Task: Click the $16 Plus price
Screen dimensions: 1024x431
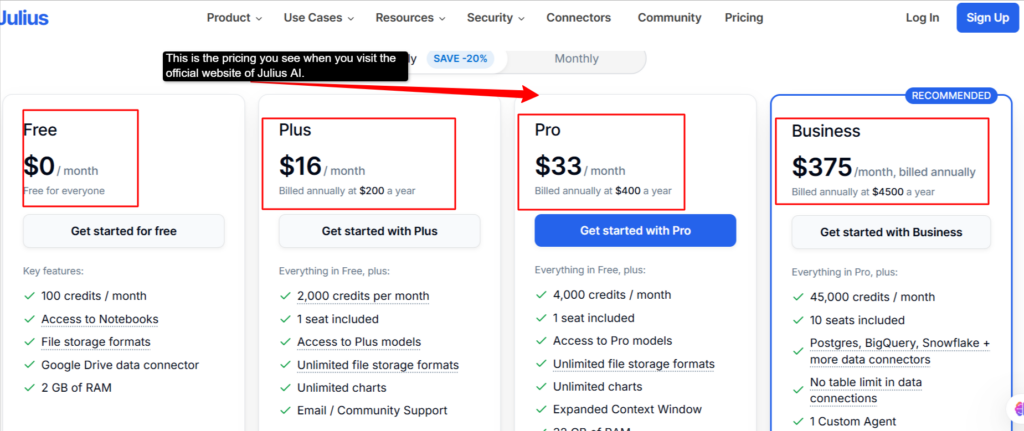Action: 300,166
